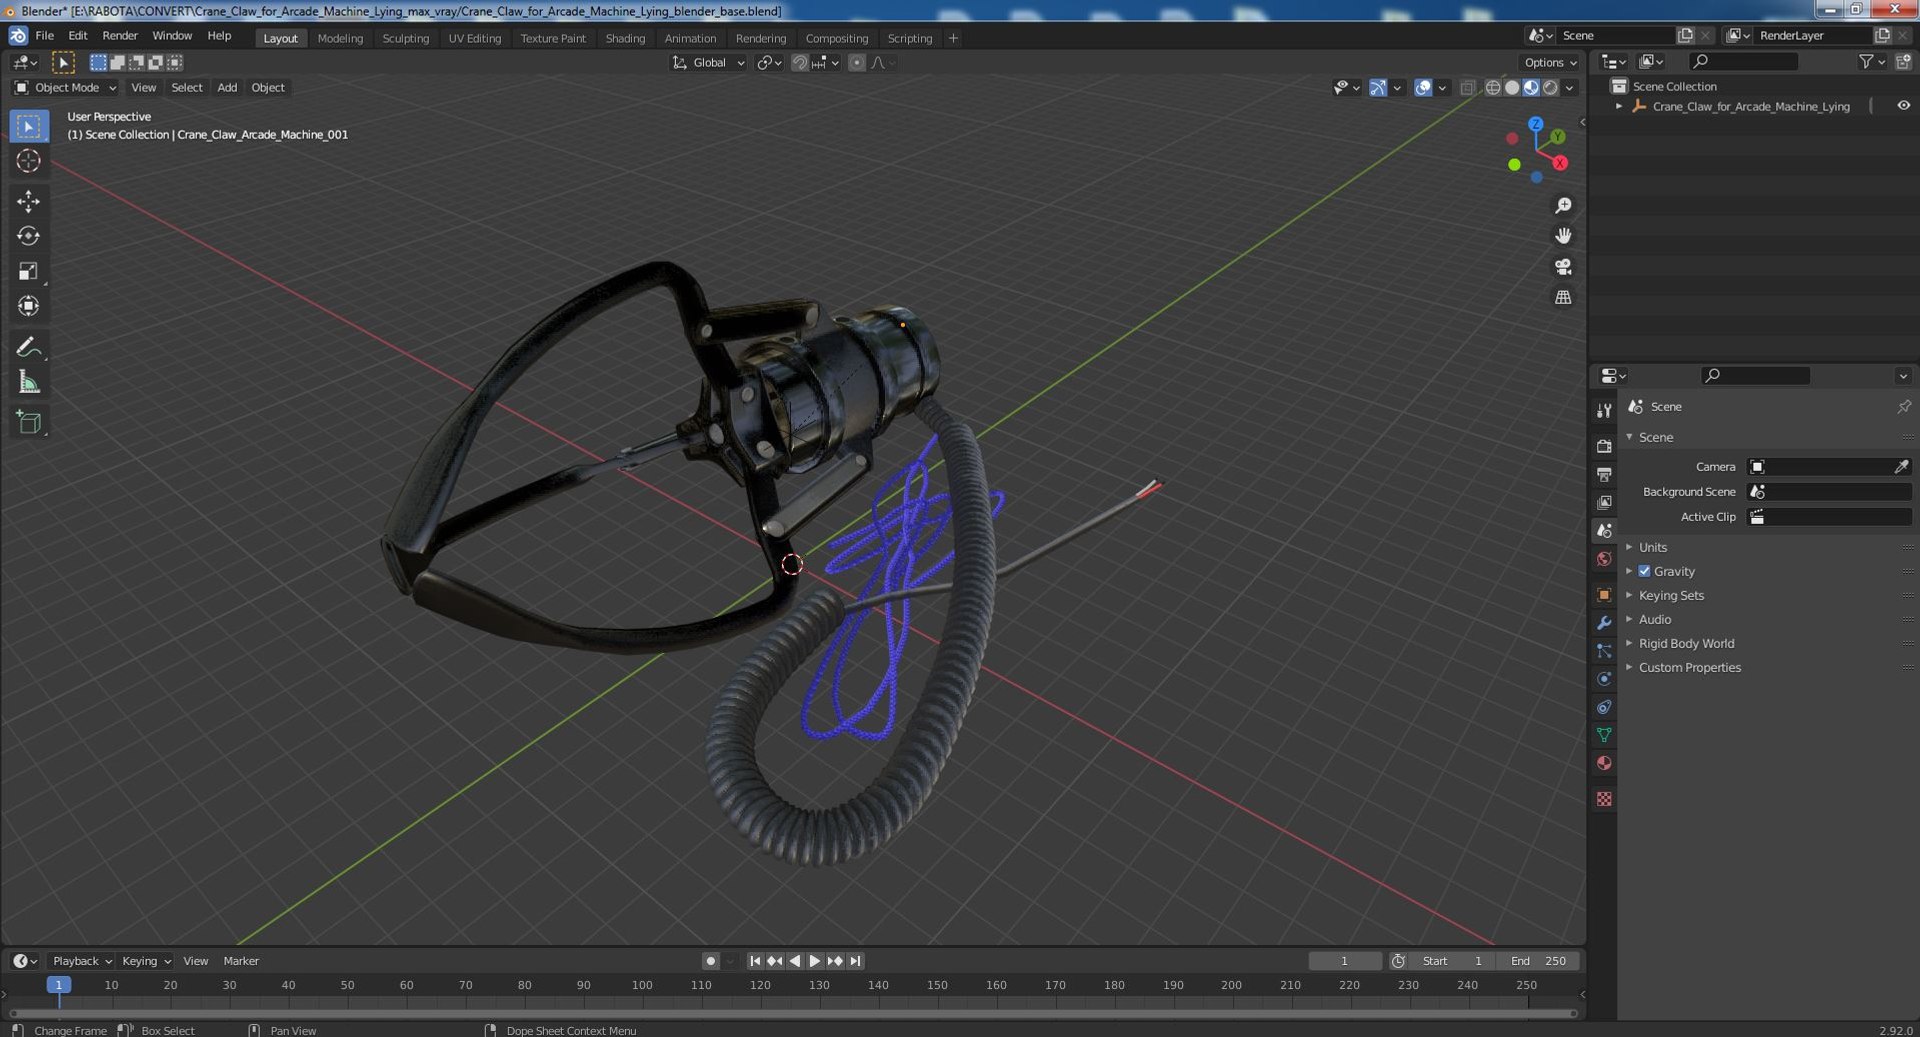Screen dimensions: 1920x1037
Task: Open the File menu
Action: click(x=45, y=36)
